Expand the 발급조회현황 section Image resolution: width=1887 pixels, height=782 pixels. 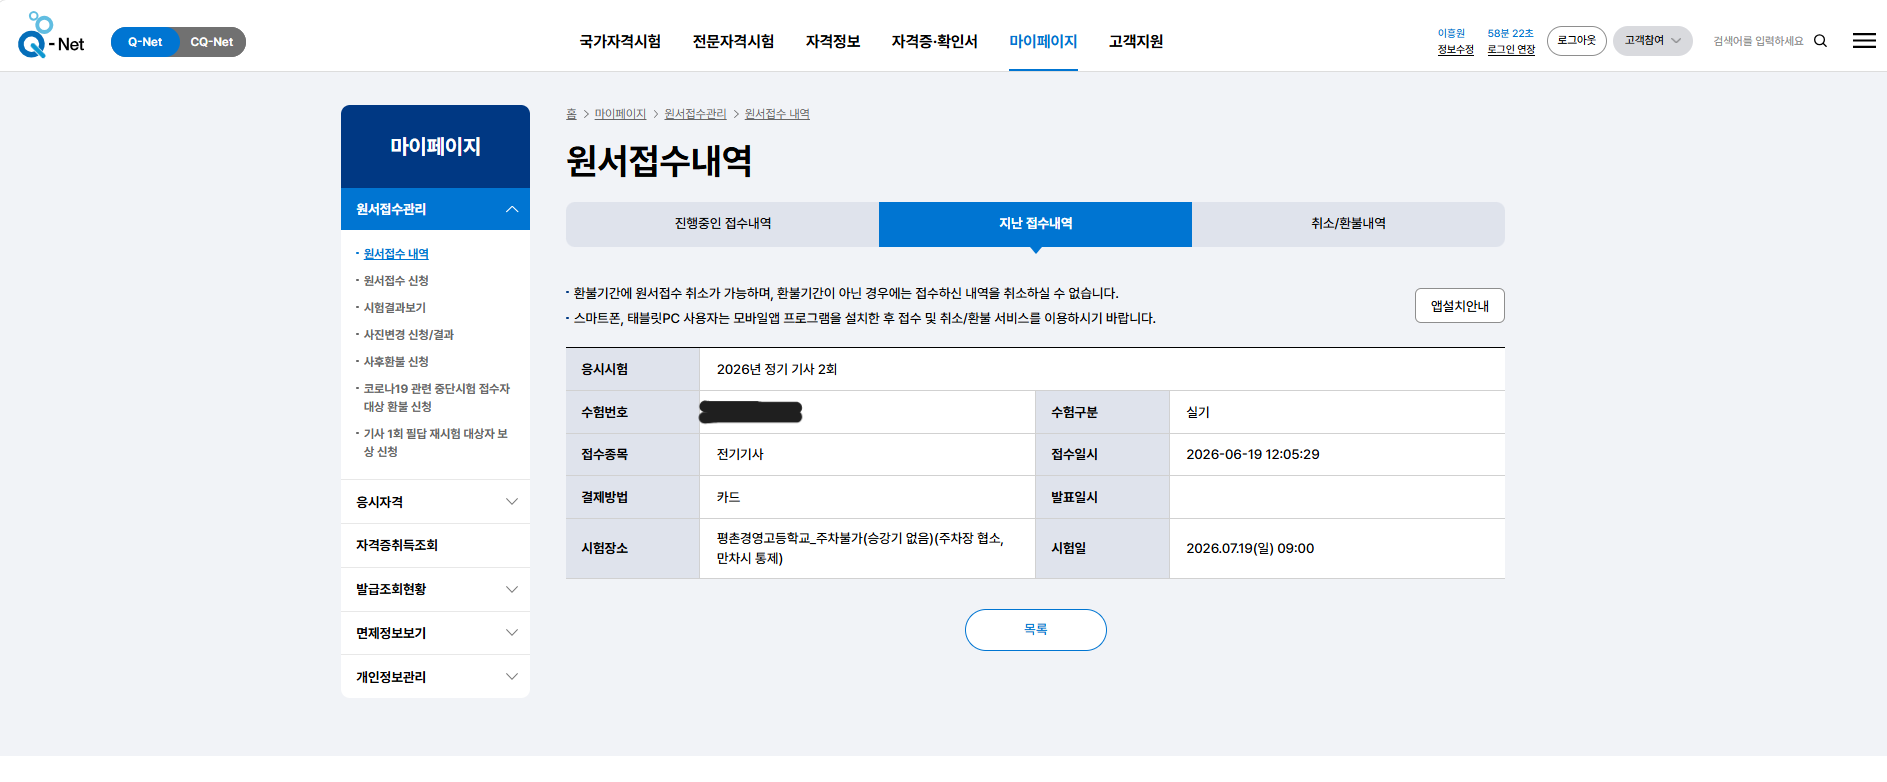435,589
